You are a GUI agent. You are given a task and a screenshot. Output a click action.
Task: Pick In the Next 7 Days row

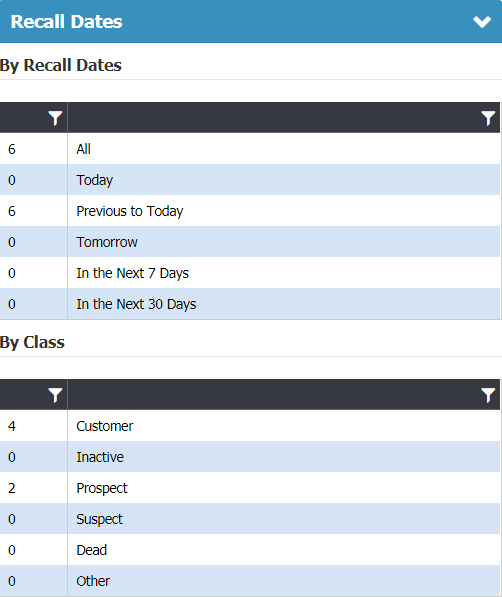click(x=250, y=273)
